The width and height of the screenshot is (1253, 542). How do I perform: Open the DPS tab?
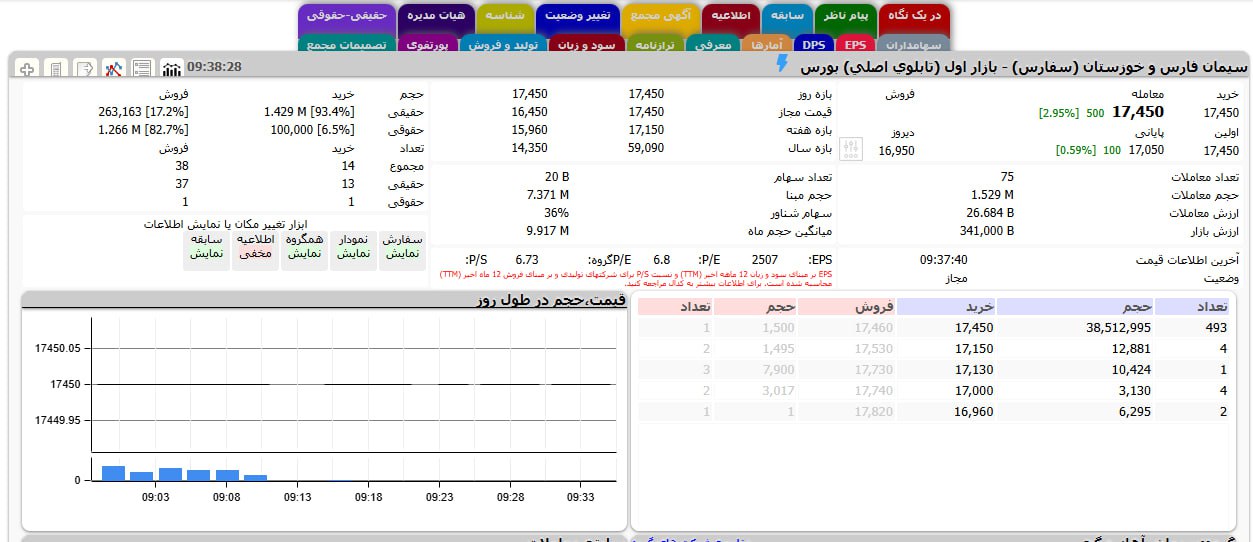[x=814, y=45]
